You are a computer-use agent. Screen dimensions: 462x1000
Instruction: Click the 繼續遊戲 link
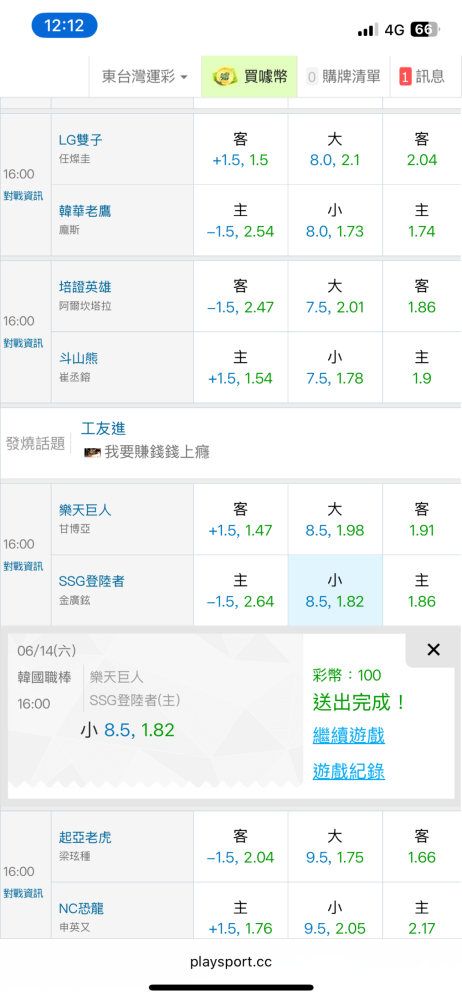[348, 735]
